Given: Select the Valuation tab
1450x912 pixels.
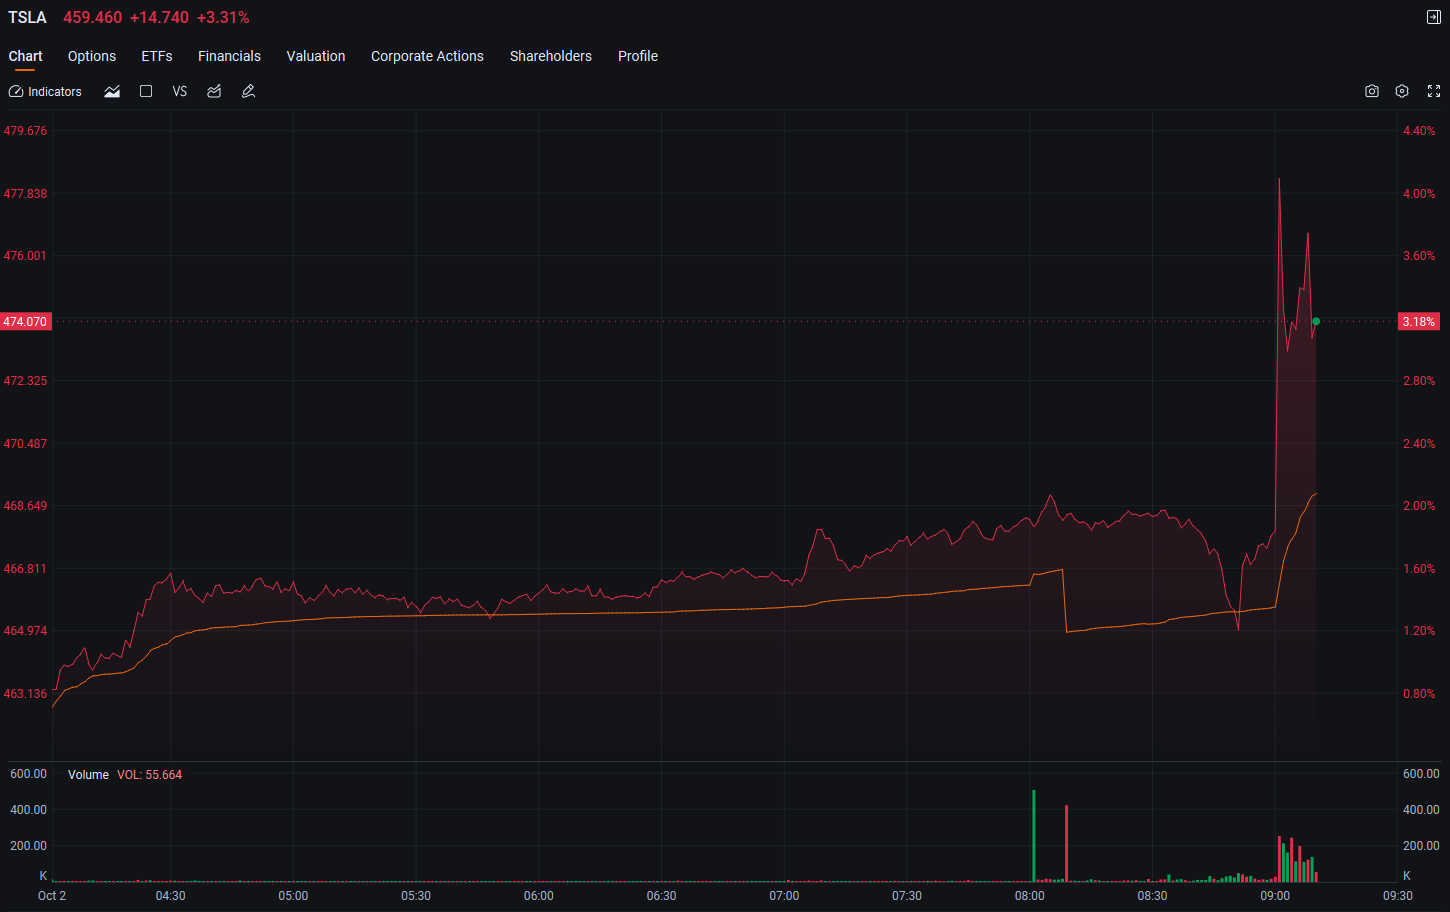Looking at the screenshot, I should click(316, 56).
